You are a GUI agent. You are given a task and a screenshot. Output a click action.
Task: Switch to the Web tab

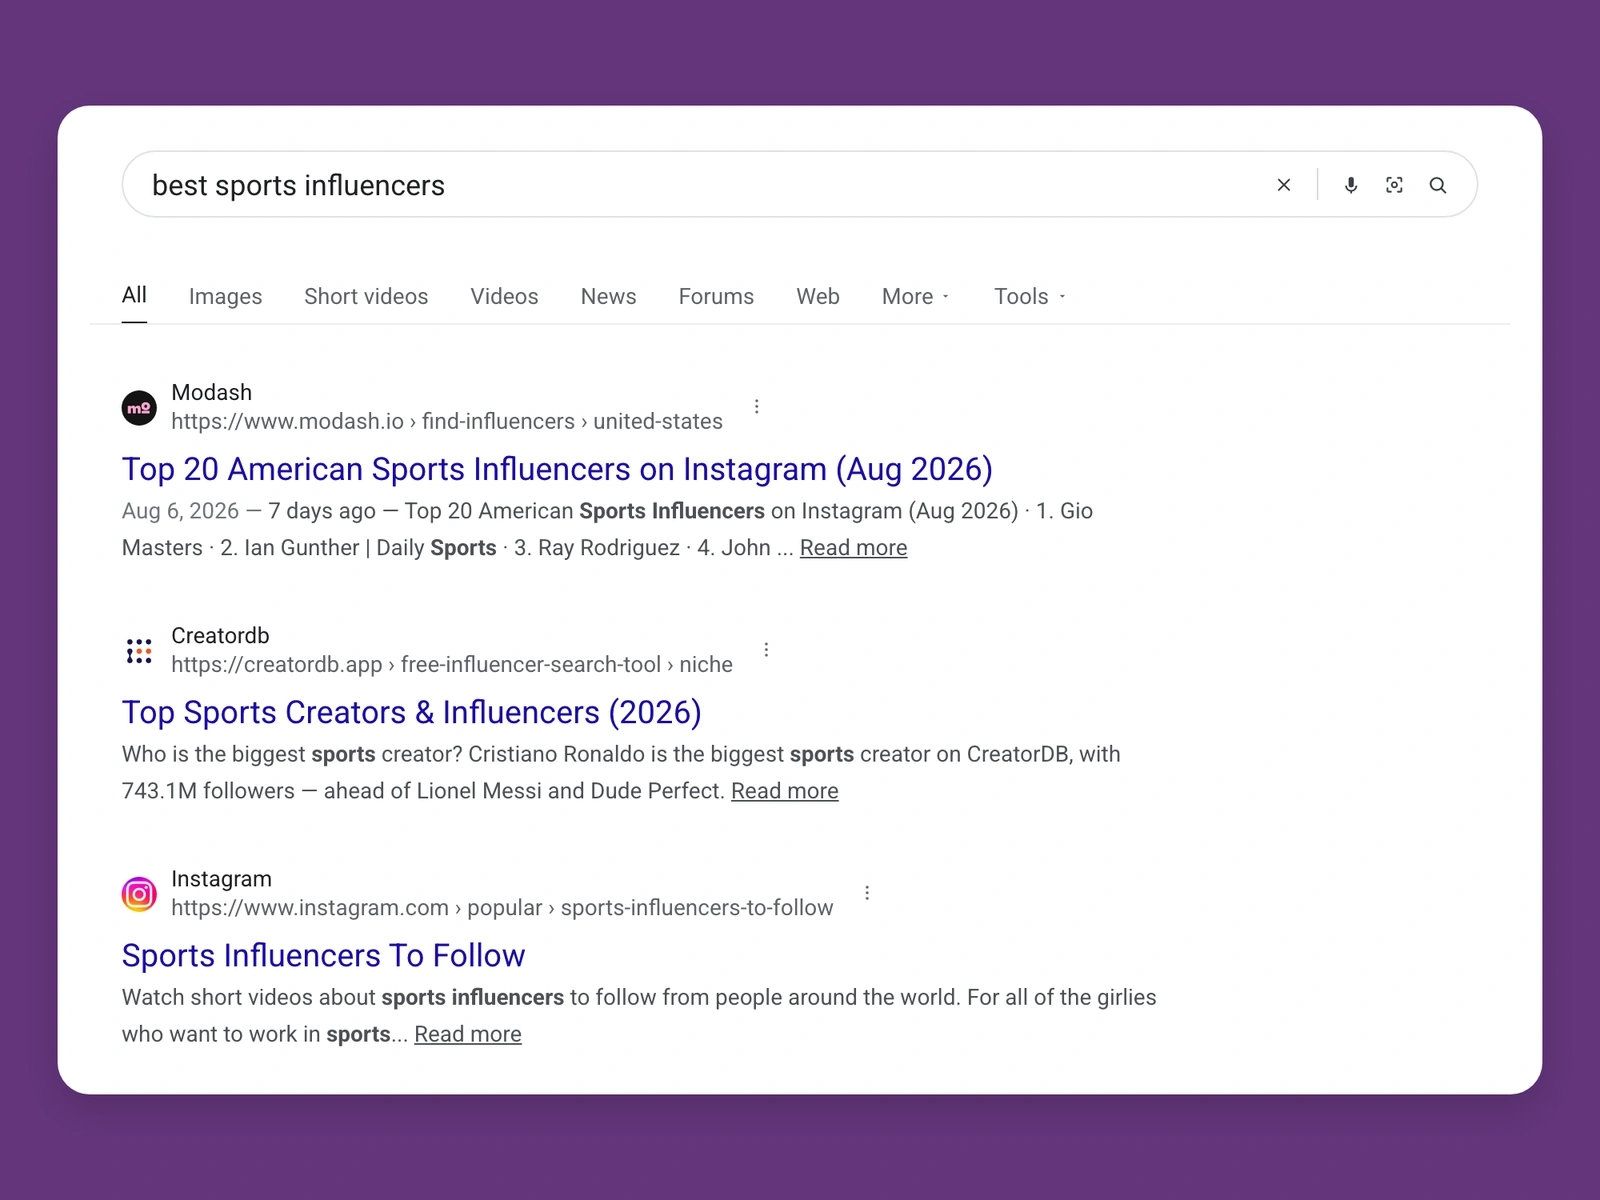click(818, 297)
